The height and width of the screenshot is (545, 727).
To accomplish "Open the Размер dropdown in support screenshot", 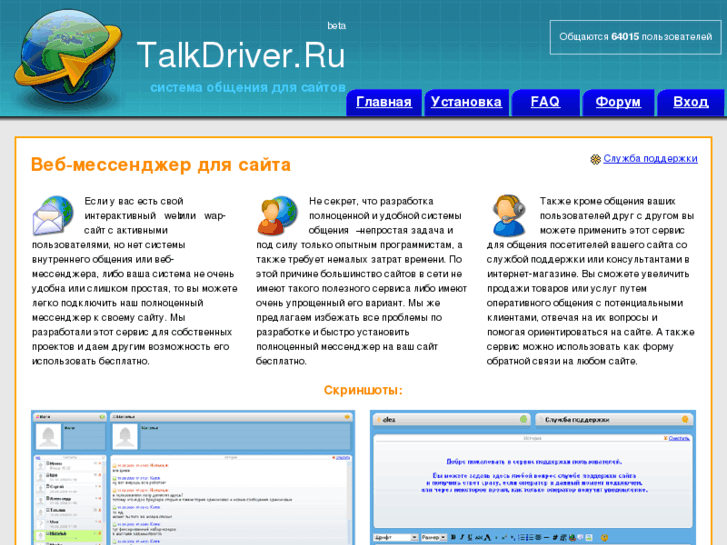I will [434, 538].
